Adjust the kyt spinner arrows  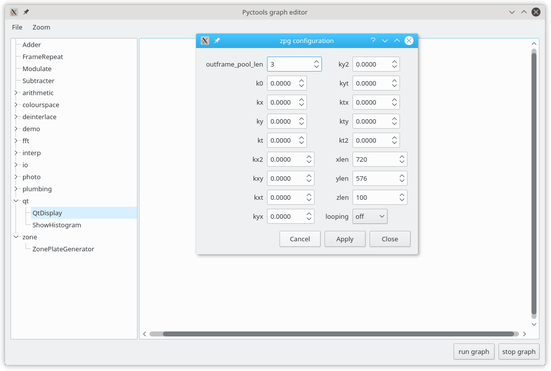[394, 83]
